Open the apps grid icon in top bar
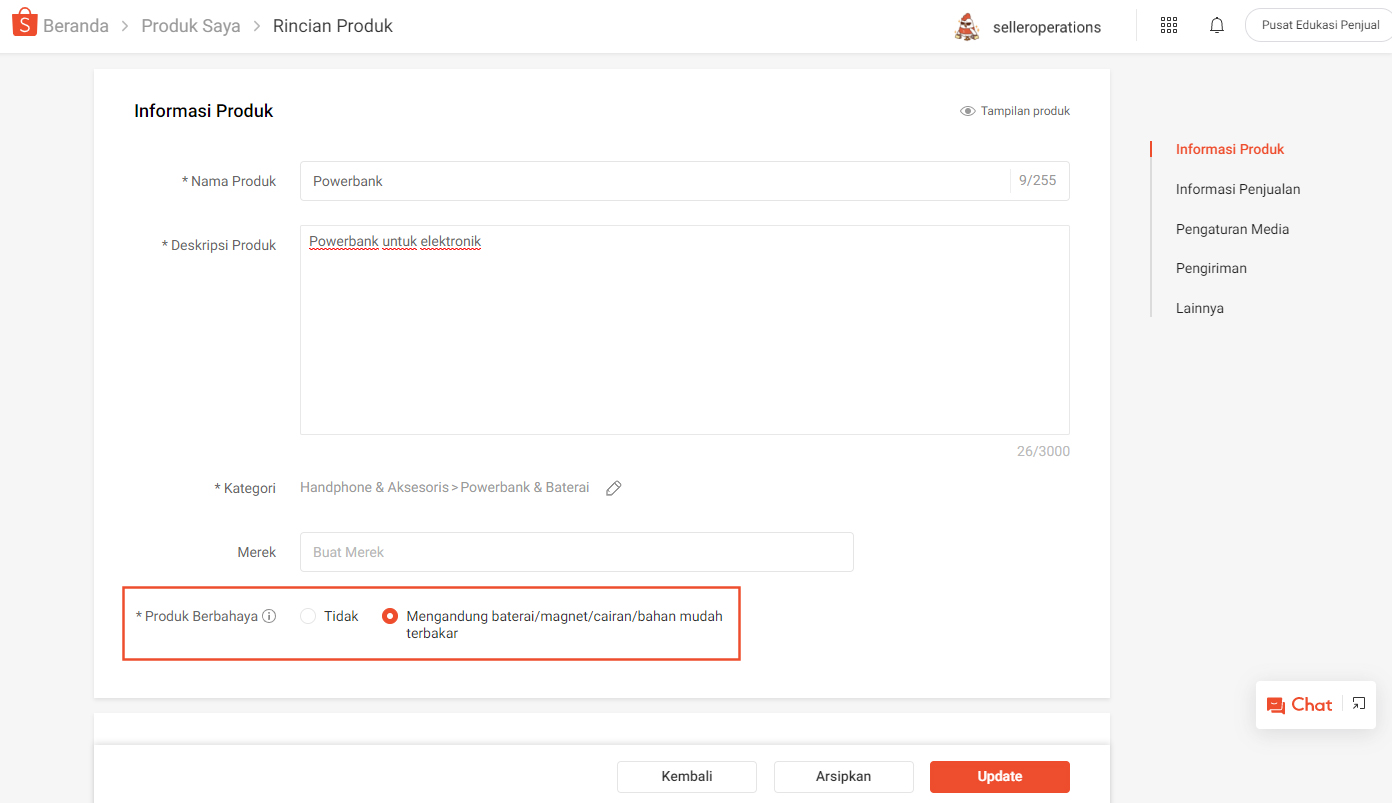The image size is (1392, 803). (x=1168, y=25)
